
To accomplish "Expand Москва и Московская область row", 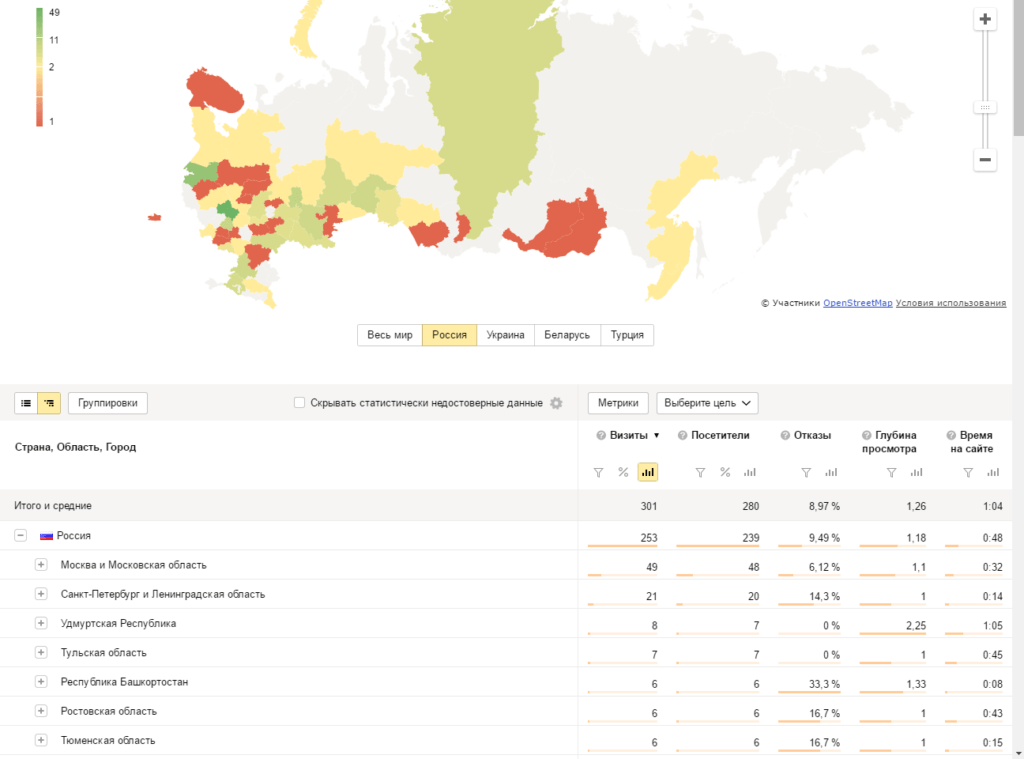I will pyautogui.click(x=41, y=565).
